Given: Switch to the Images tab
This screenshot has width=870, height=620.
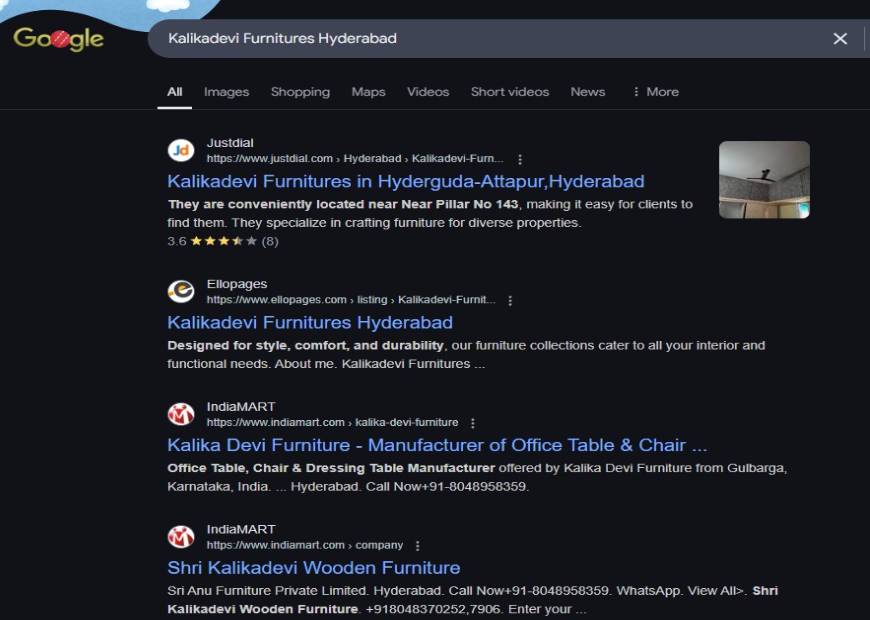Looking at the screenshot, I should click(x=226, y=92).
